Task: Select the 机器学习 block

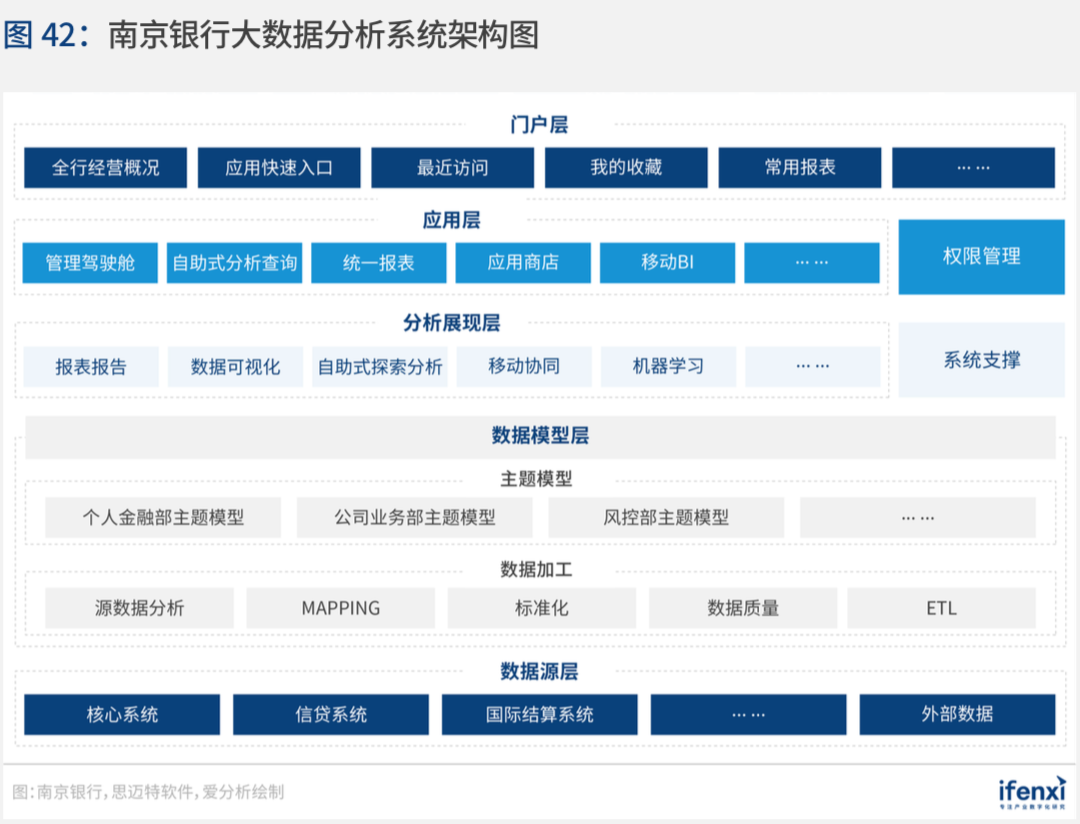Action: click(668, 367)
